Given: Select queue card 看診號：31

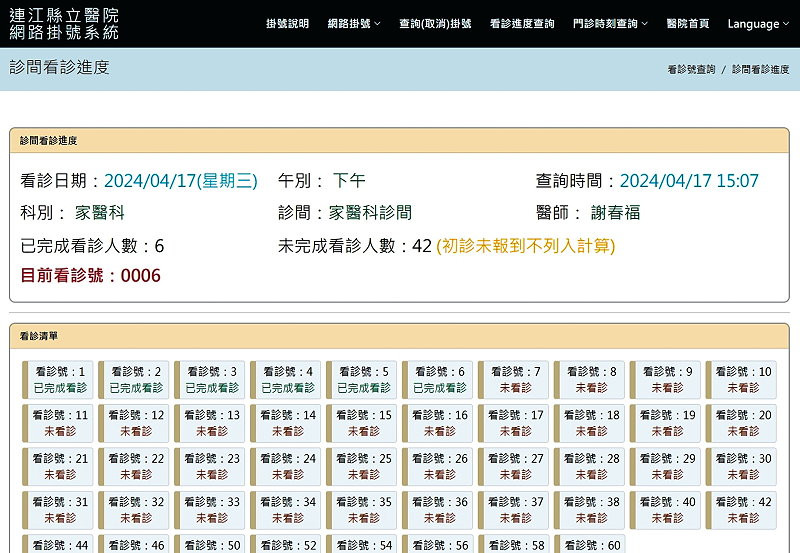Looking at the screenshot, I should pos(57,510).
